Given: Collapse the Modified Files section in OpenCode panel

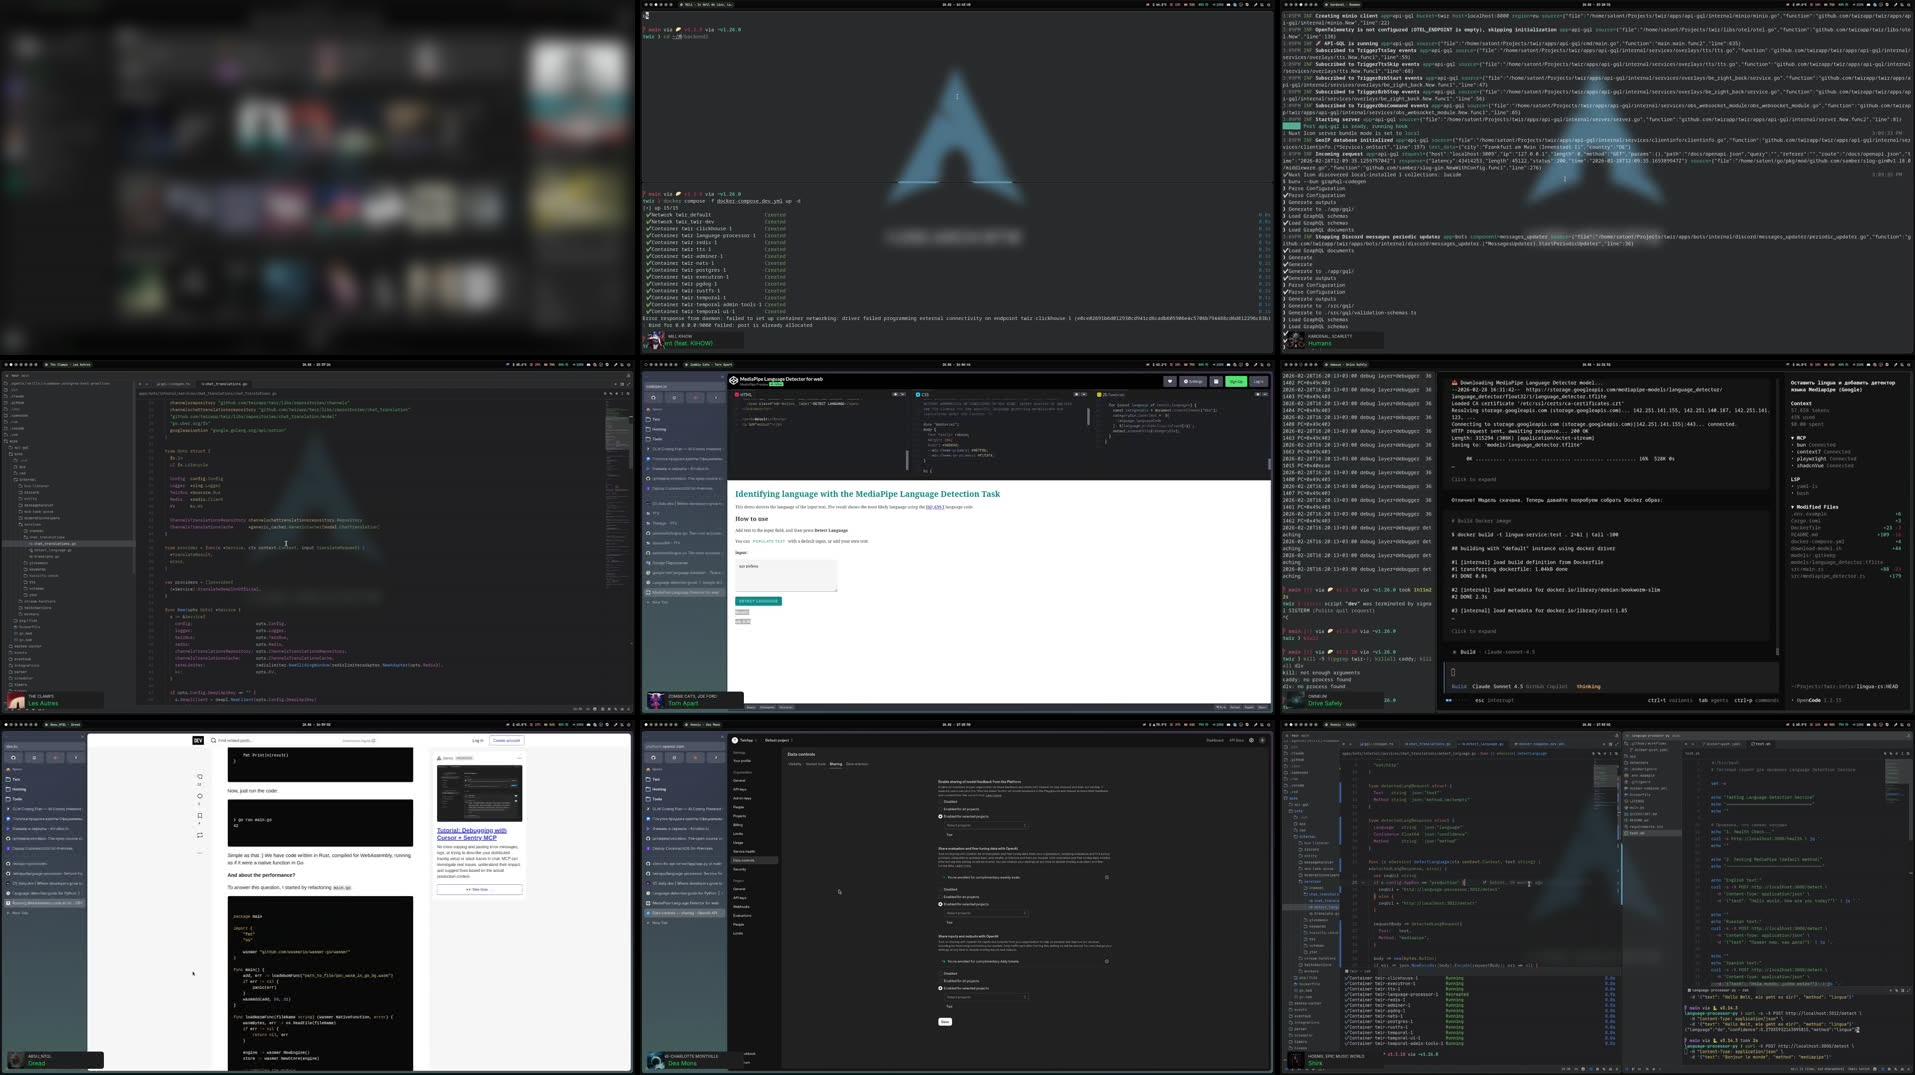Looking at the screenshot, I should 1793,507.
